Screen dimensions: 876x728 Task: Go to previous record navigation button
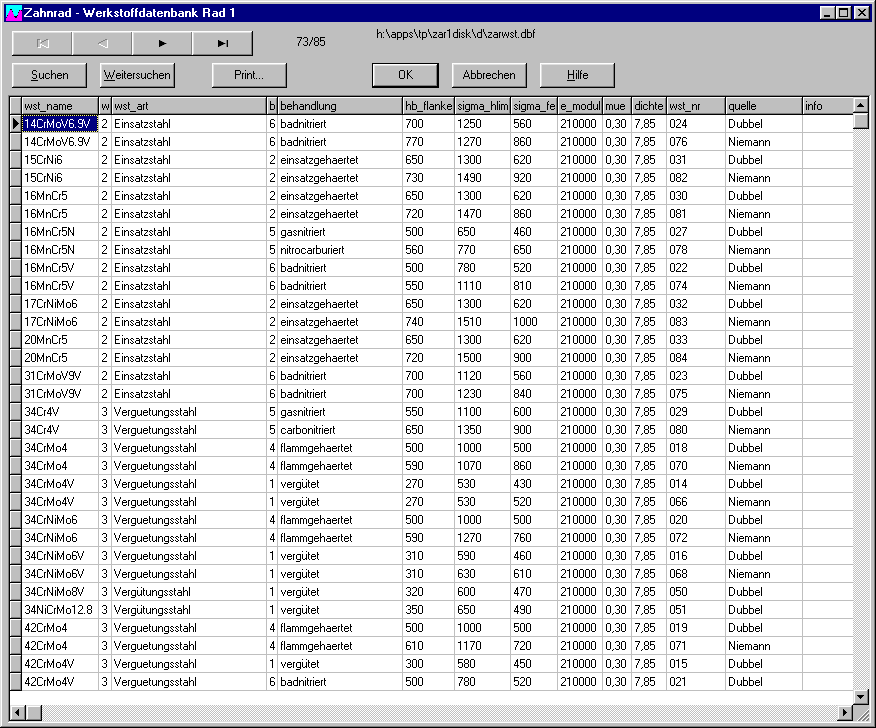(x=102, y=43)
